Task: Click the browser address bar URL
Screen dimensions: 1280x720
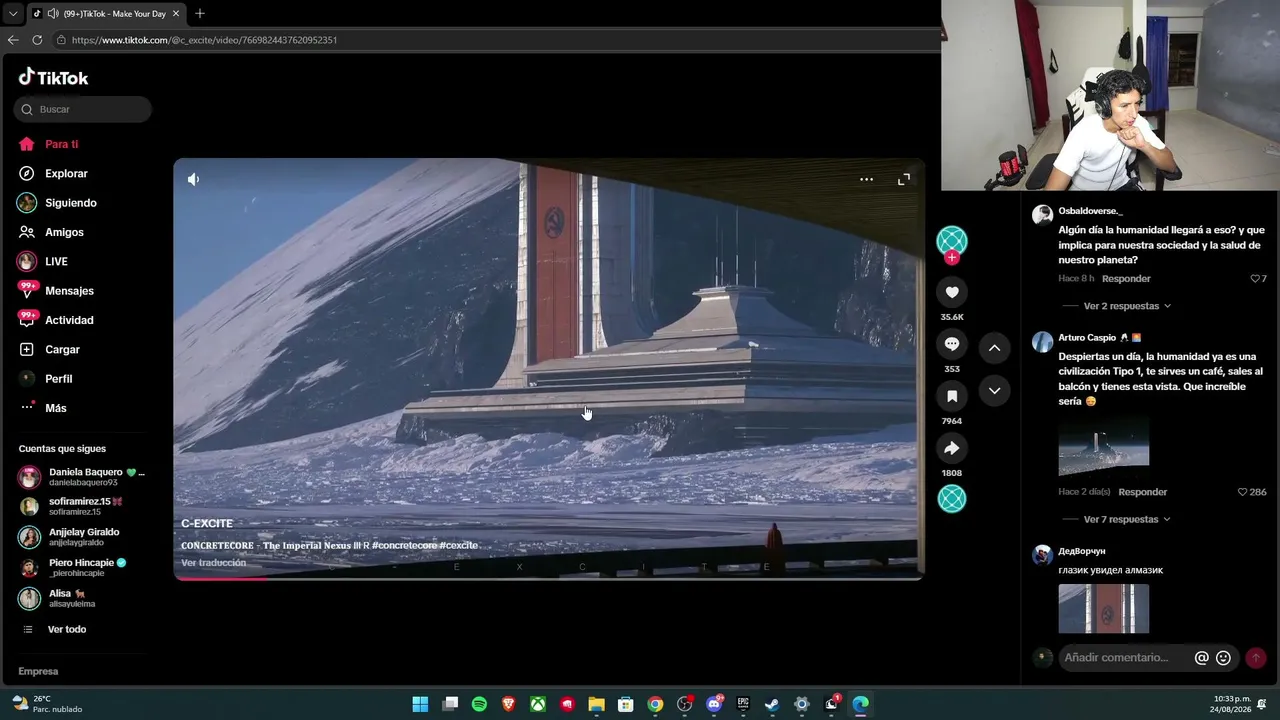Action: (x=204, y=40)
